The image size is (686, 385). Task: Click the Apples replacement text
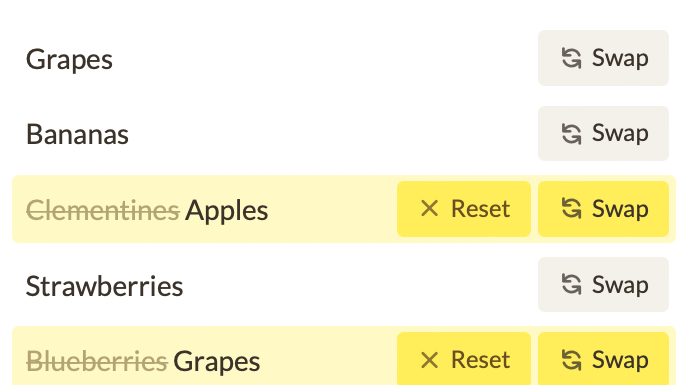(227, 211)
